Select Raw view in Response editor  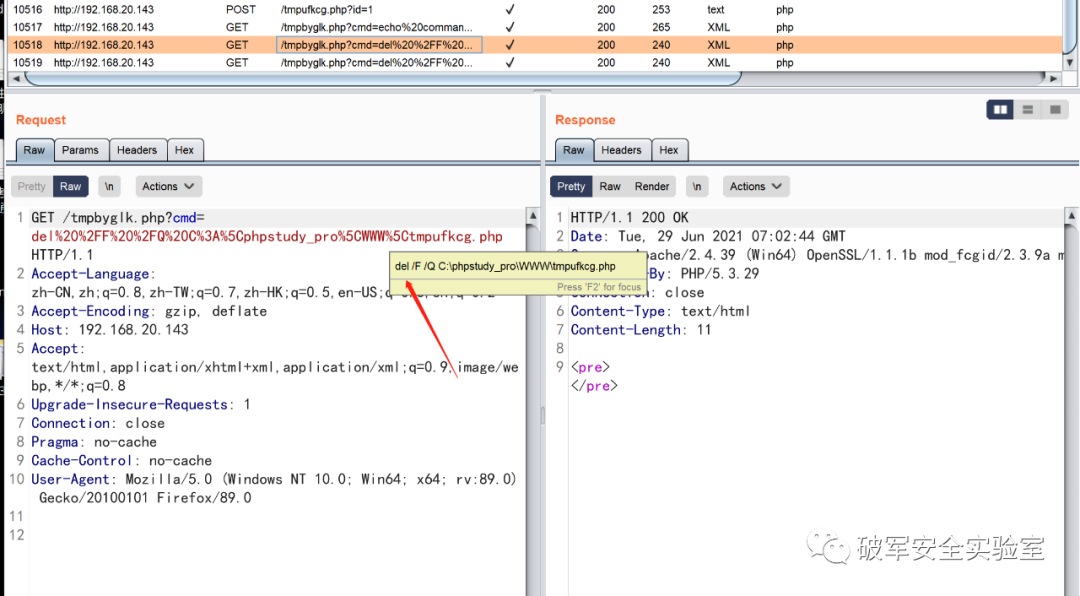pyautogui.click(x=610, y=186)
